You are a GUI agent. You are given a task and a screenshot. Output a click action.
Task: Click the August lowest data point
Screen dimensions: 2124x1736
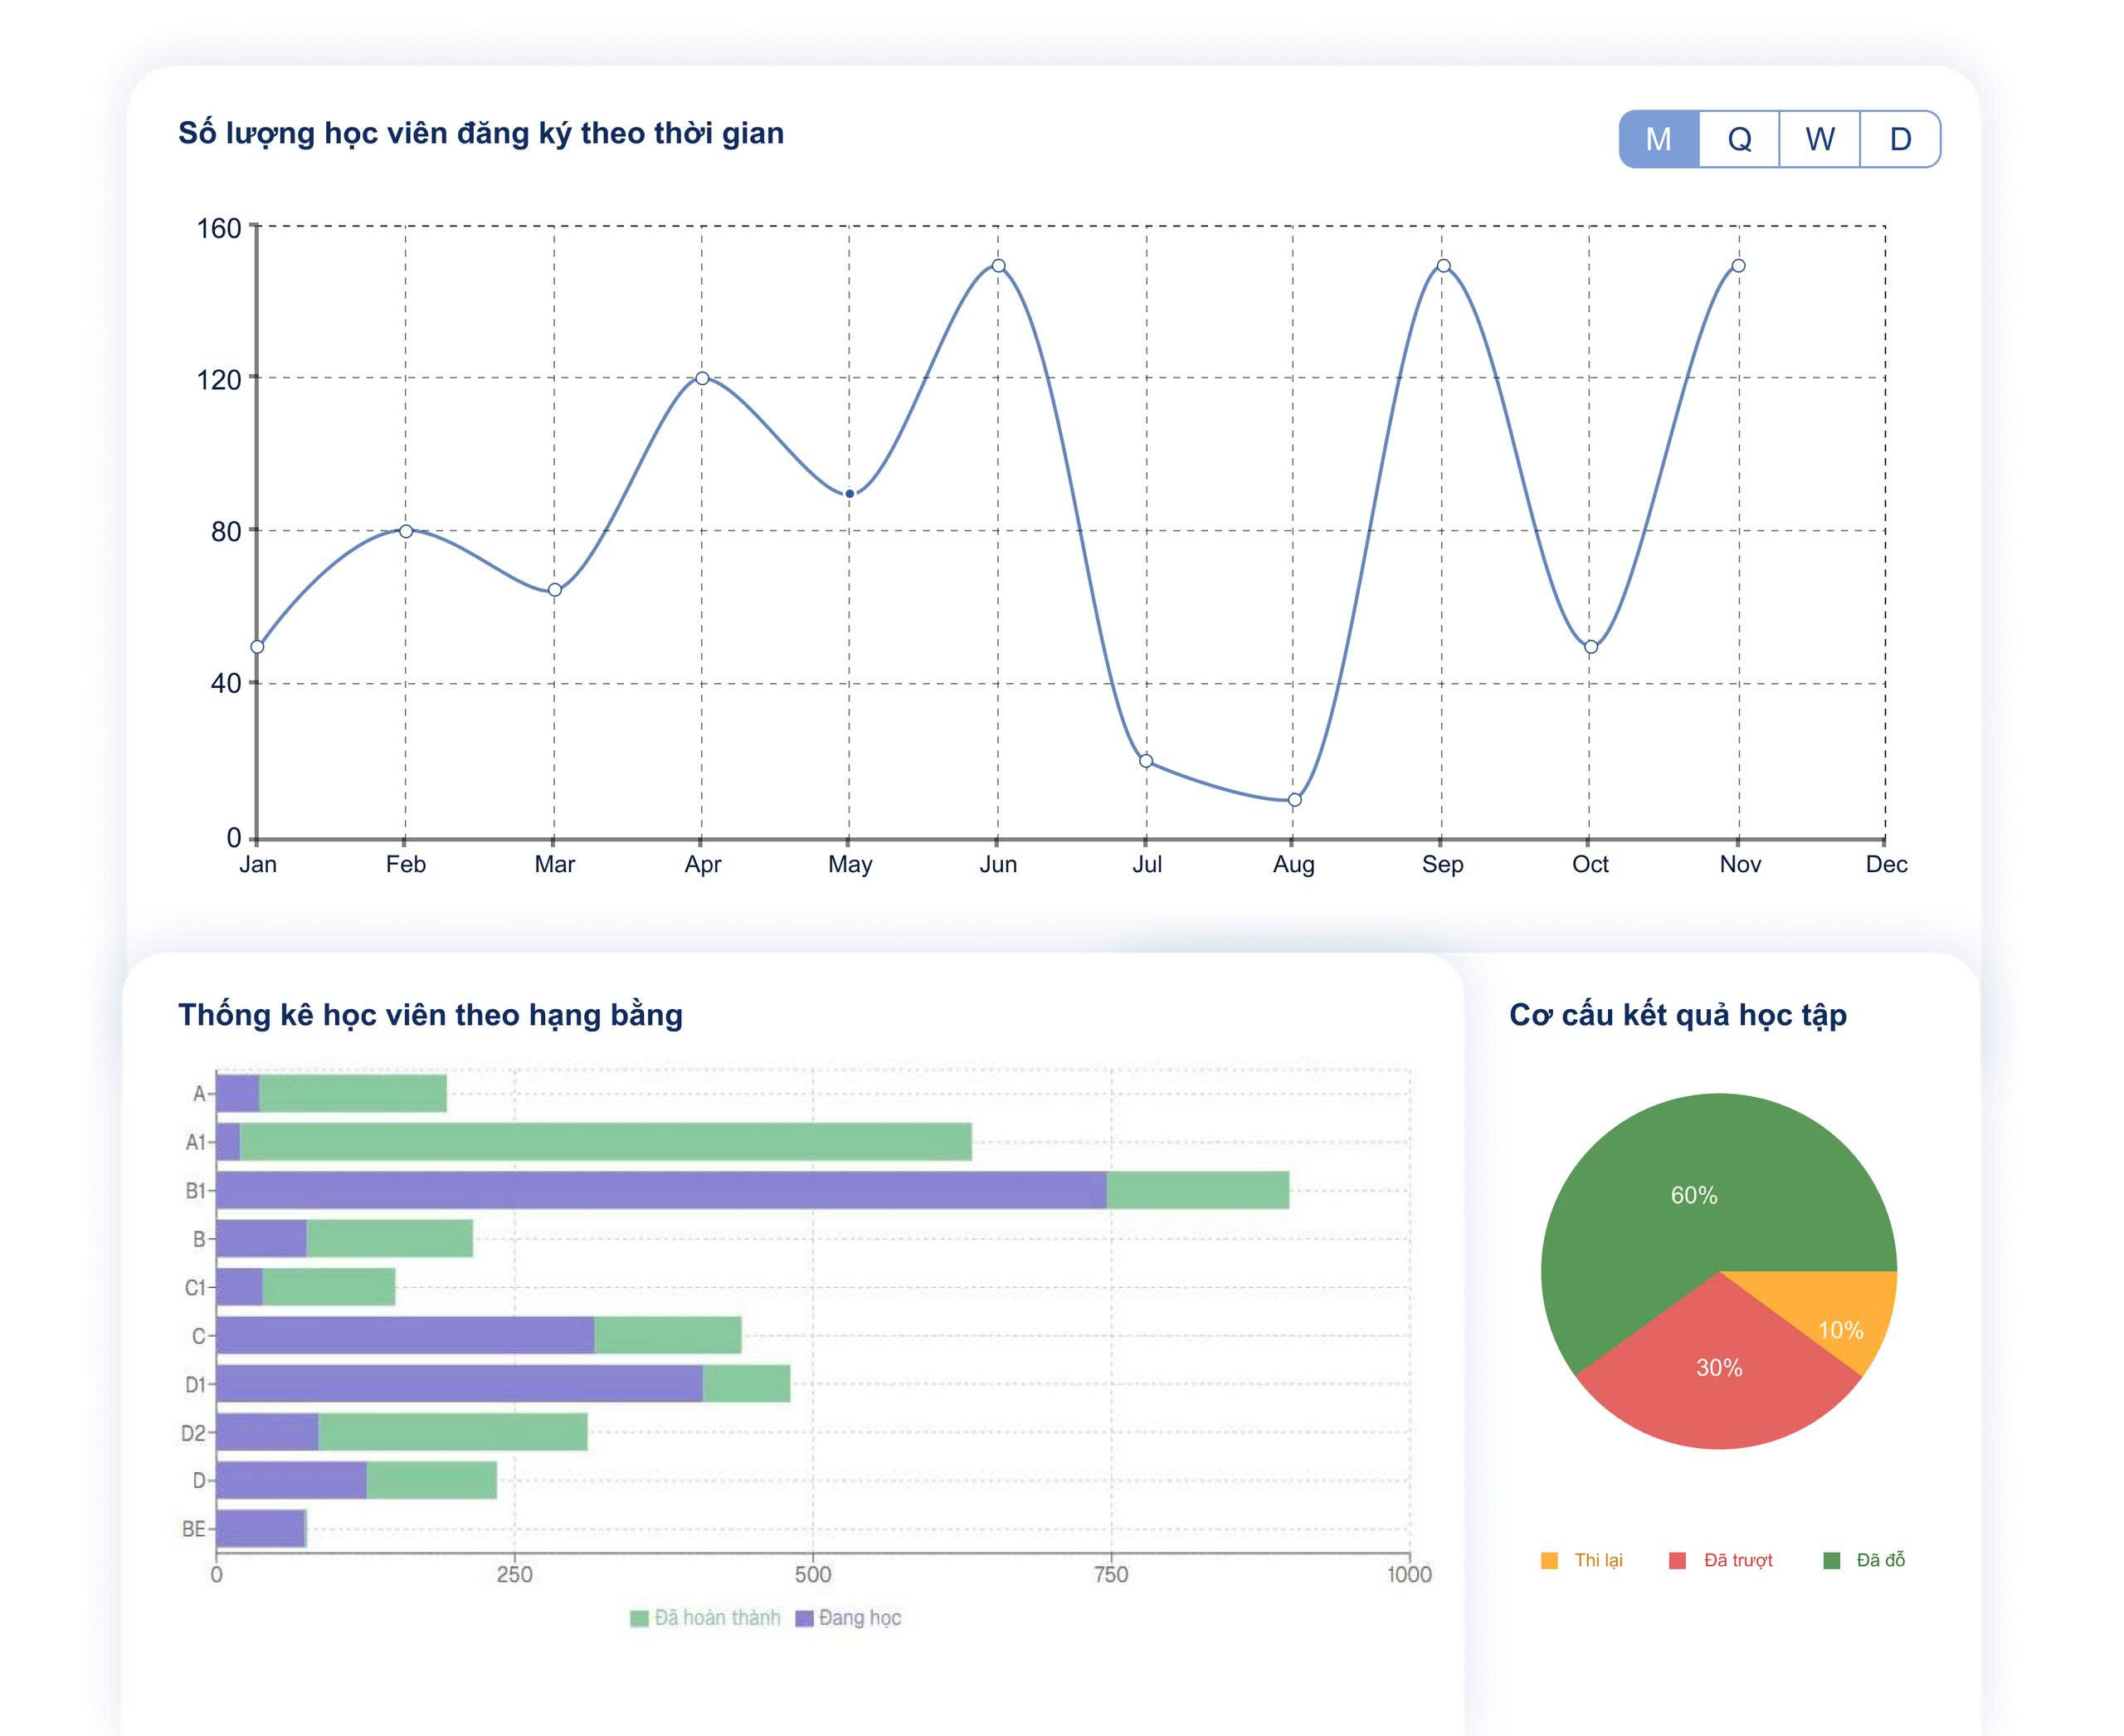pos(1294,800)
